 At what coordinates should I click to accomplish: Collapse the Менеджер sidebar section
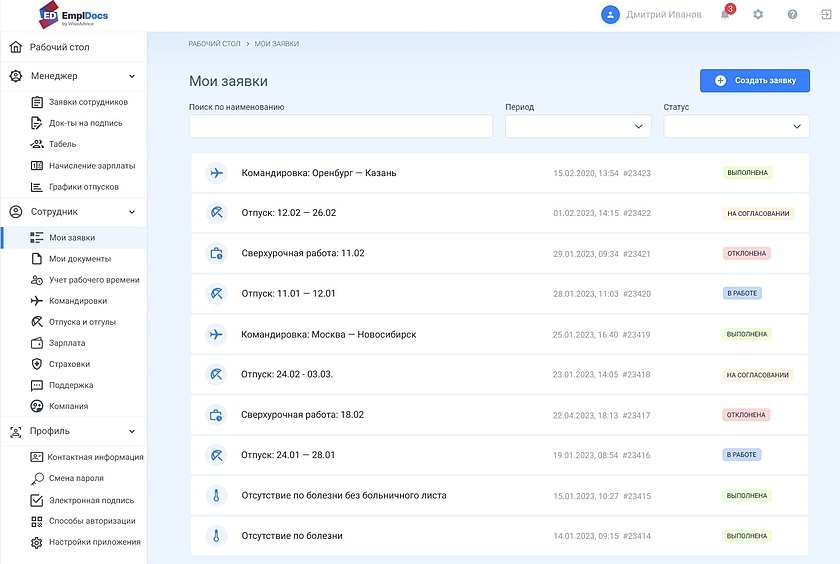(132, 76)
